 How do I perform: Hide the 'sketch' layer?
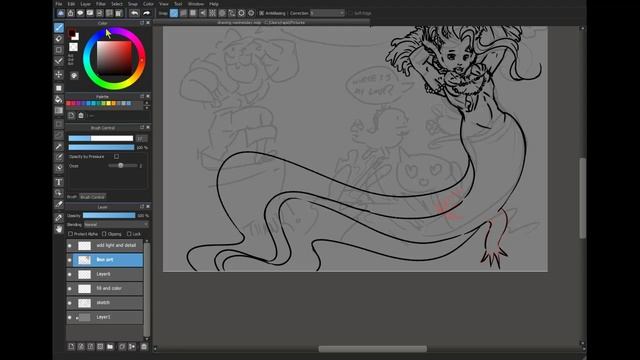point(69,303)
